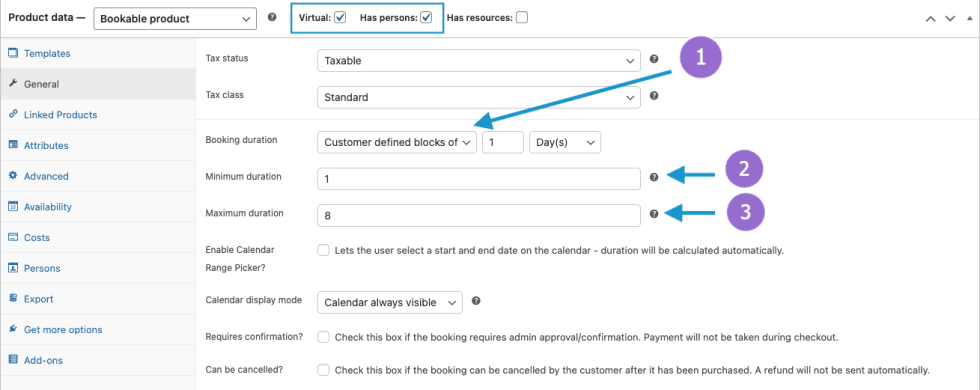Open the Tax status dropdown
The height and width of the screenshot is (390, 980).
click(x=479, y=61)
